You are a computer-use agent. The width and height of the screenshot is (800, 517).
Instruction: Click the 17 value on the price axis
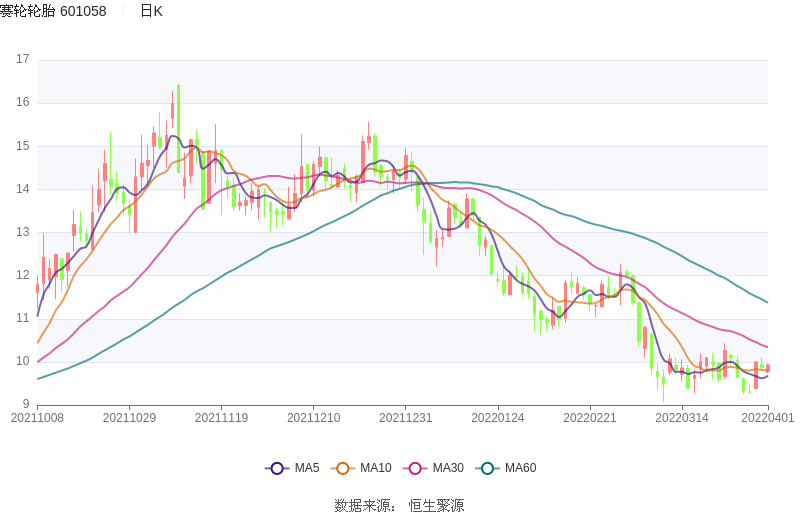tap(23, 59)
